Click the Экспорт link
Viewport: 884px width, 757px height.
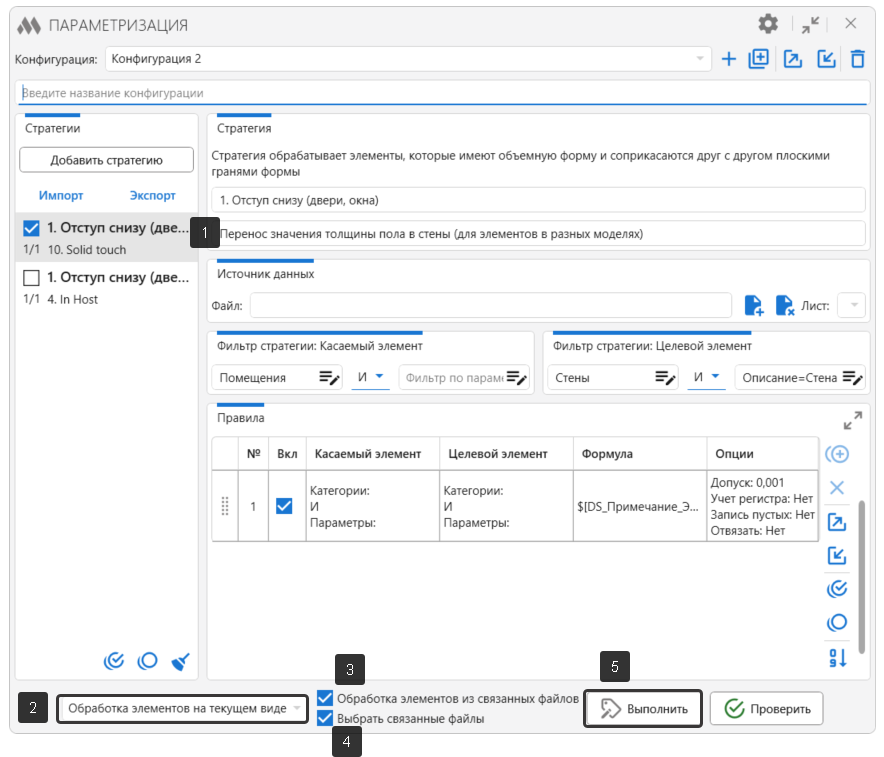(x=152, y=195)
